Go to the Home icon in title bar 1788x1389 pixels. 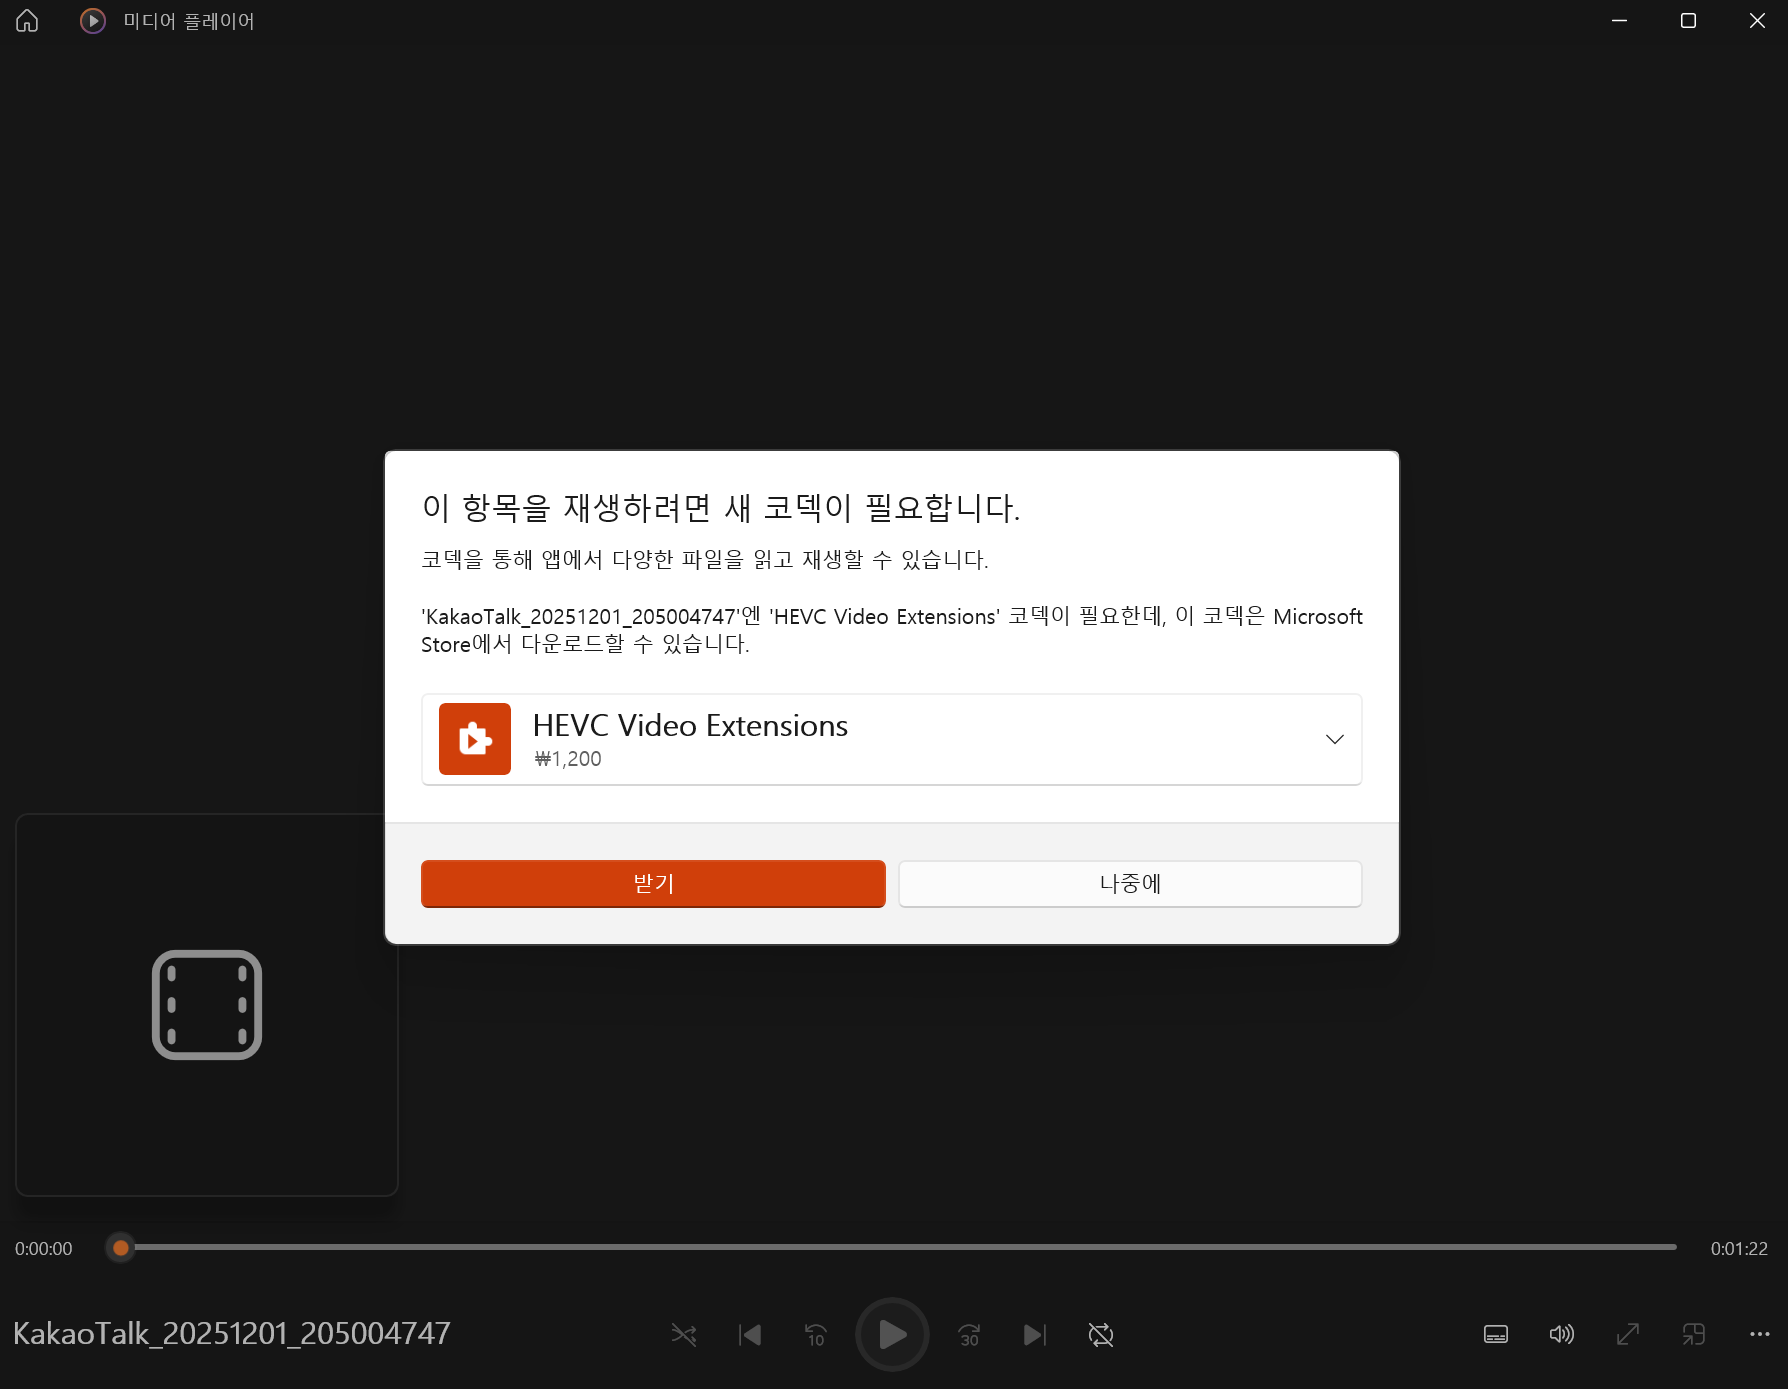[x=27, y=21]
